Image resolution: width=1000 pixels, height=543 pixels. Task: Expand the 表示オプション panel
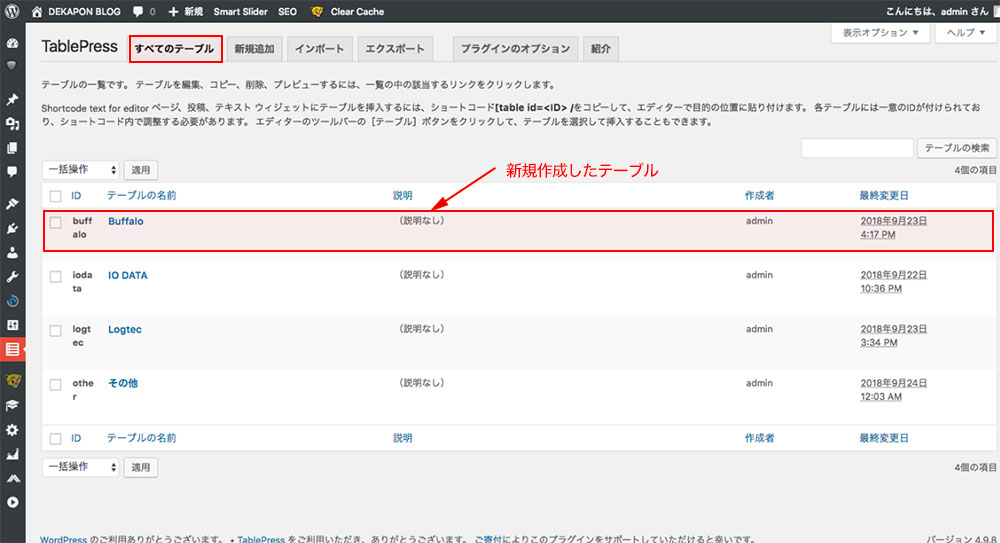[x=880, y=33]
